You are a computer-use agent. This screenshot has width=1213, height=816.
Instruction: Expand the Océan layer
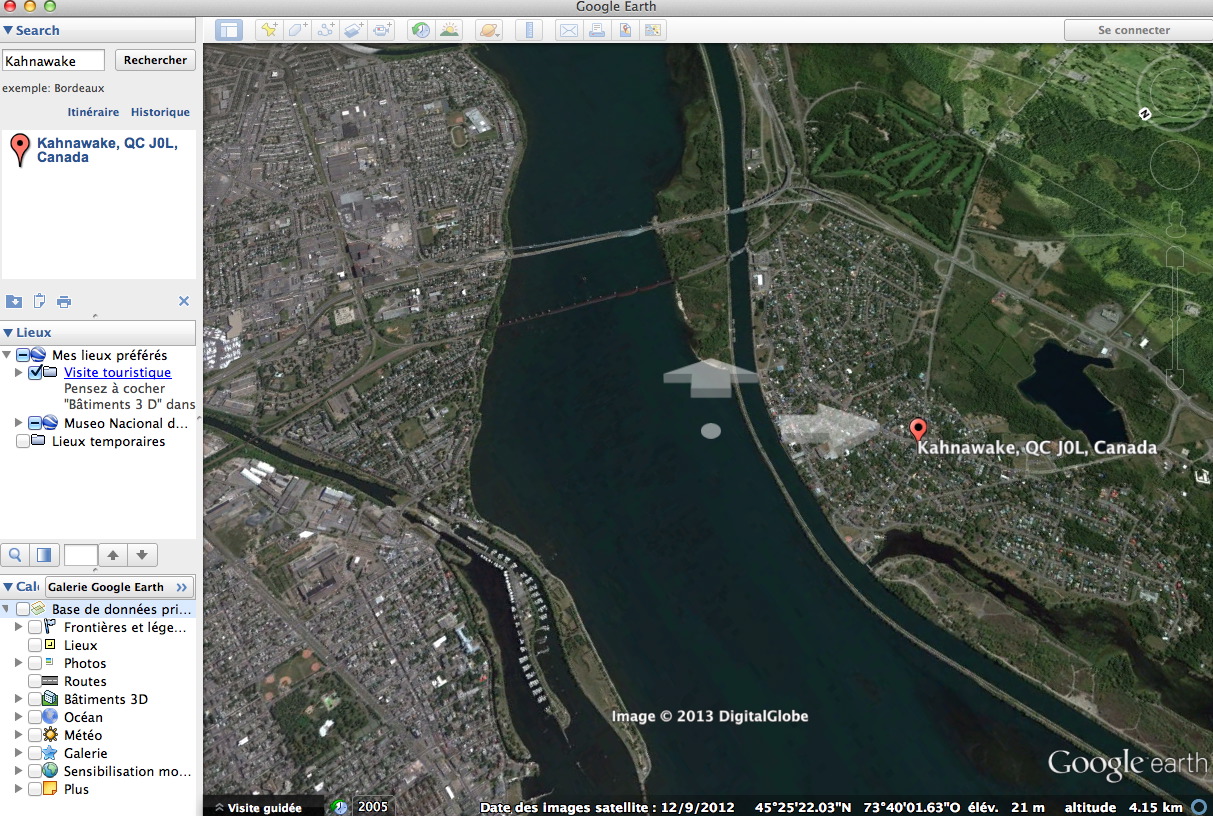(19, 717)
